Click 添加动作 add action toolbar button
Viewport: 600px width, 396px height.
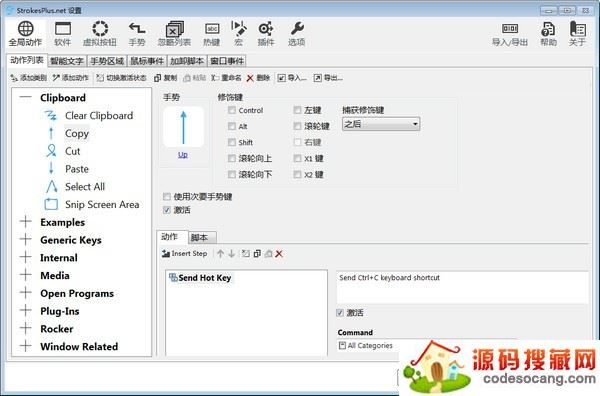tap(71, 78)
